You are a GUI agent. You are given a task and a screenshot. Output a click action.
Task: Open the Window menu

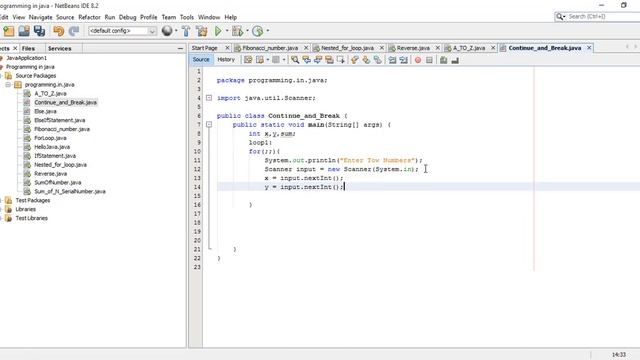tap(209, 17)
